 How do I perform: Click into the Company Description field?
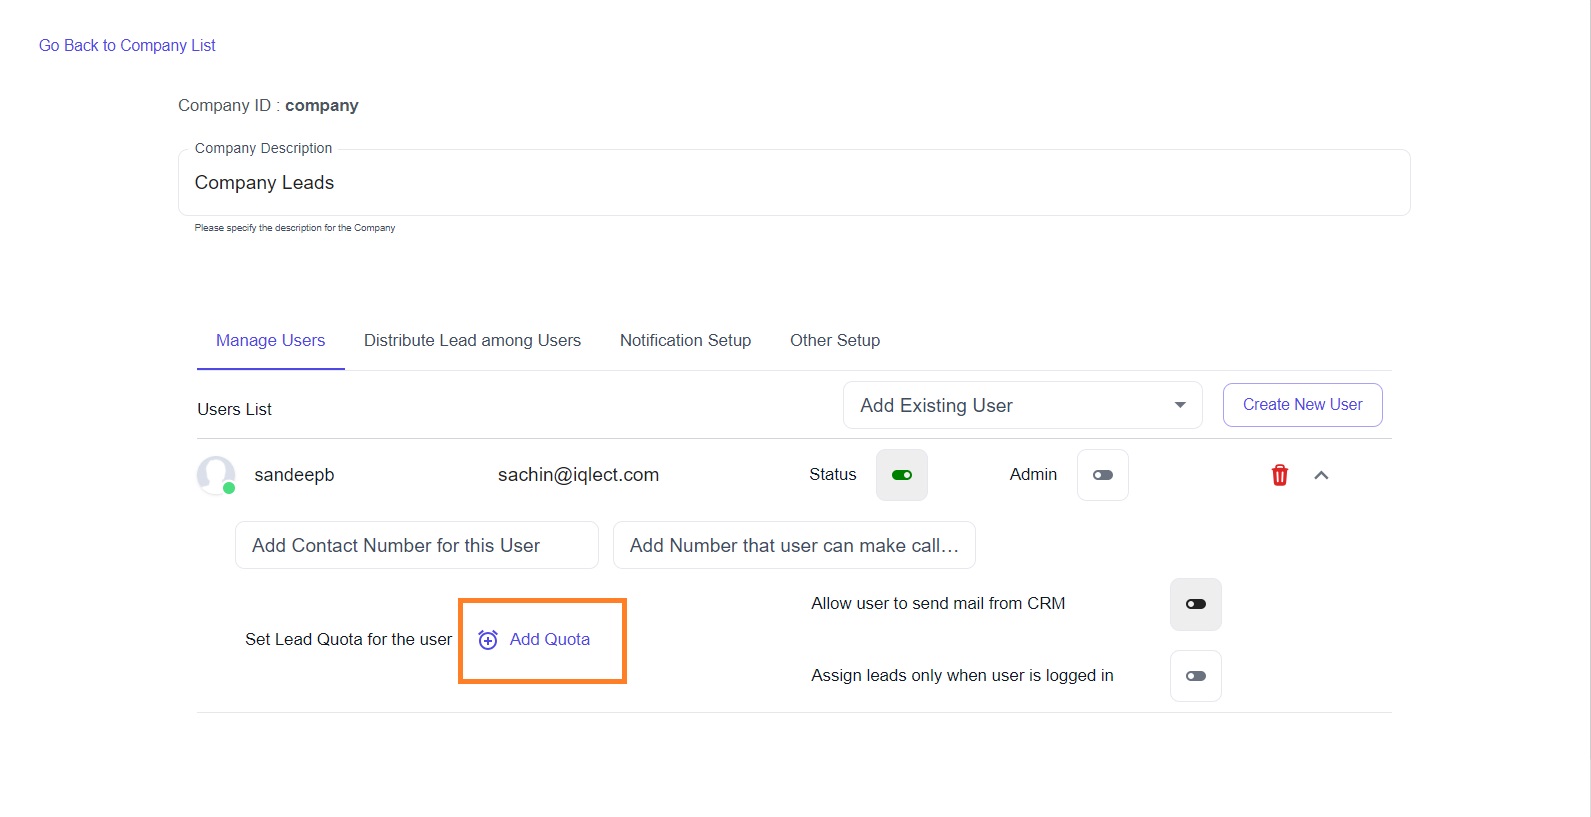[794, 183]
